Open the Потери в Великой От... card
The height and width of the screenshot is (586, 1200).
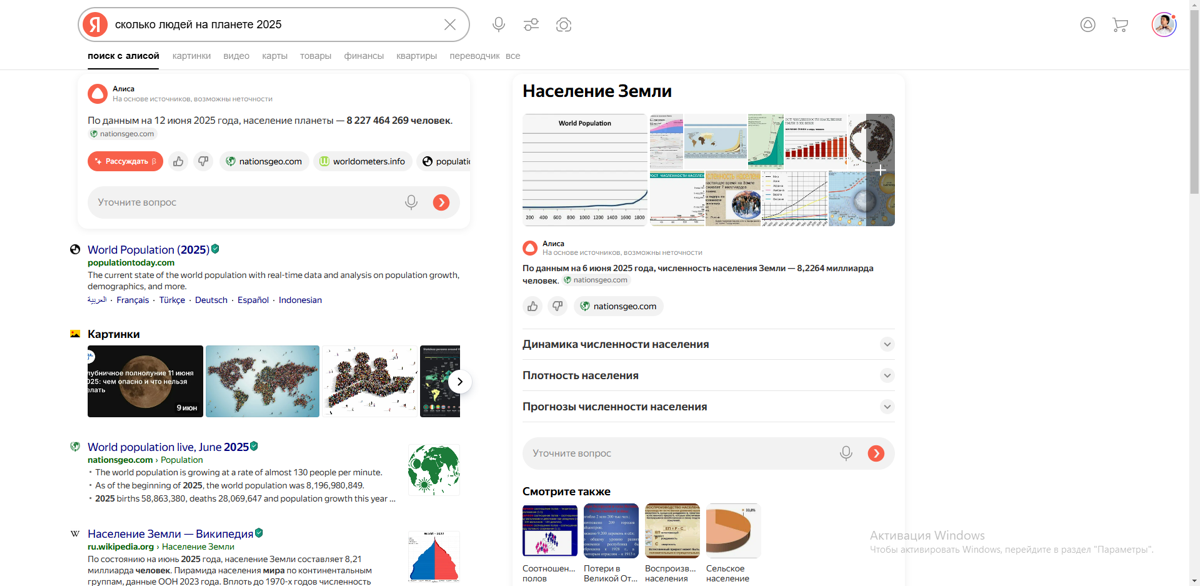pos(611,544)
